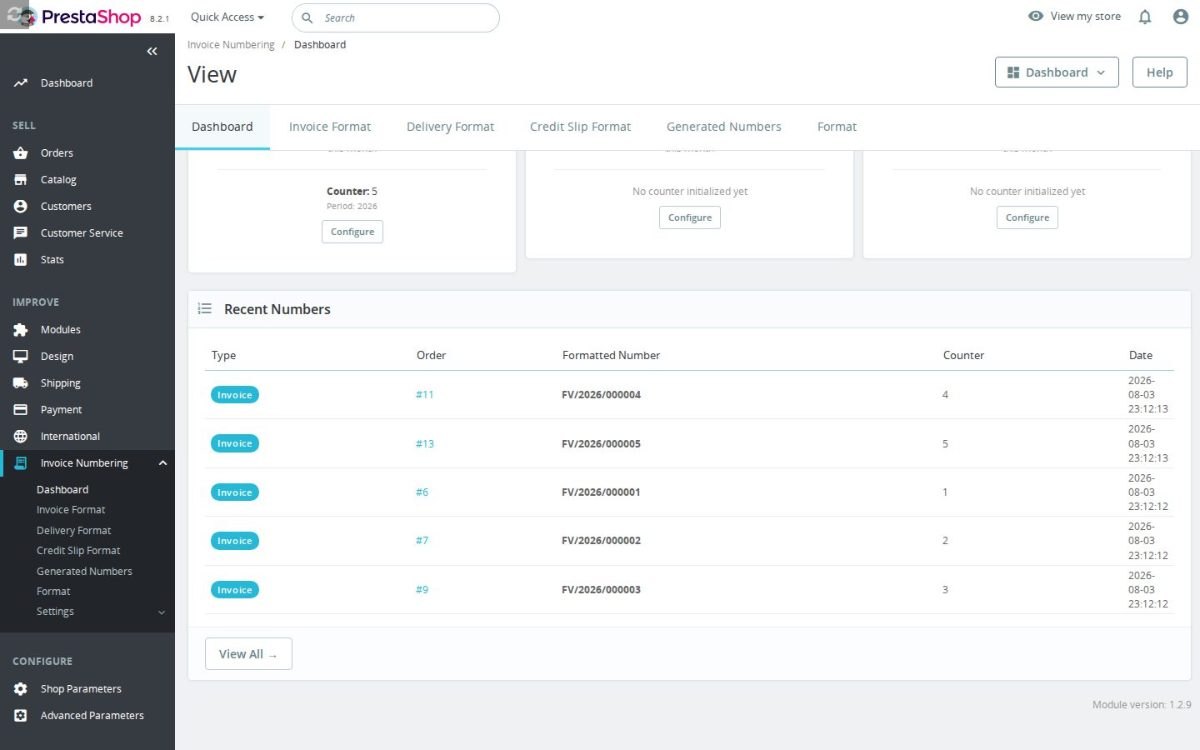This screenshot has width=1200, height=750.
Task: Click formatted number FV/2026/000002
Action: (601, 541)
